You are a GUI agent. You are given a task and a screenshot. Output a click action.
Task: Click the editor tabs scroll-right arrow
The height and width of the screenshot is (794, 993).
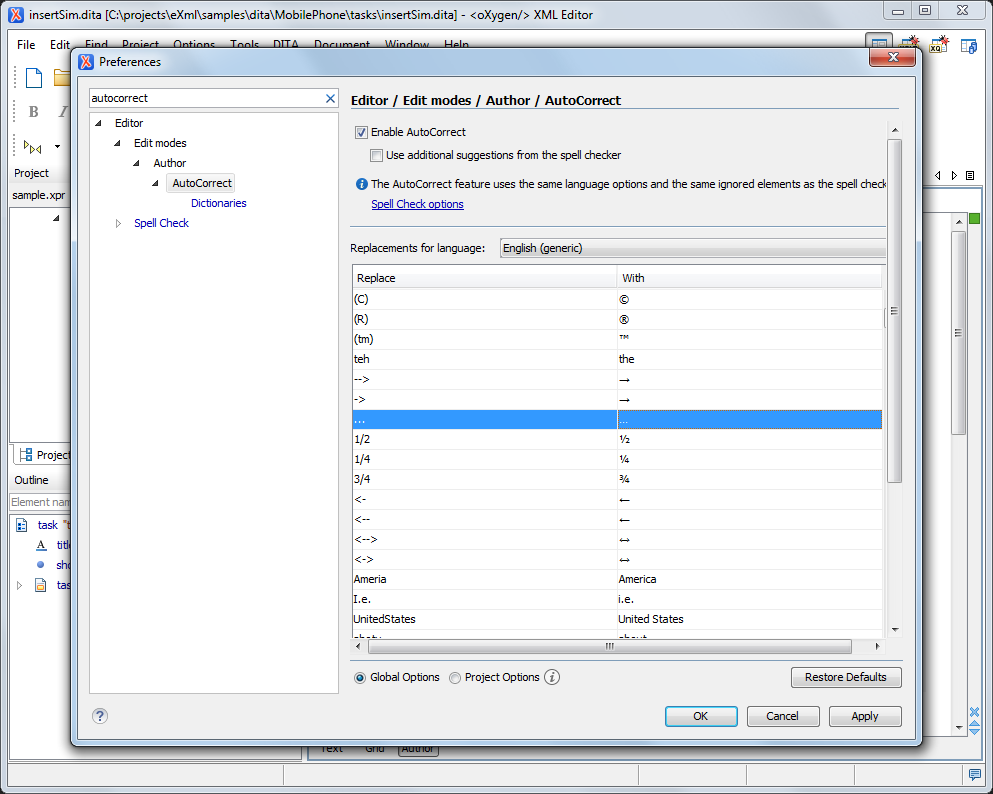click(x=954, y=175)
